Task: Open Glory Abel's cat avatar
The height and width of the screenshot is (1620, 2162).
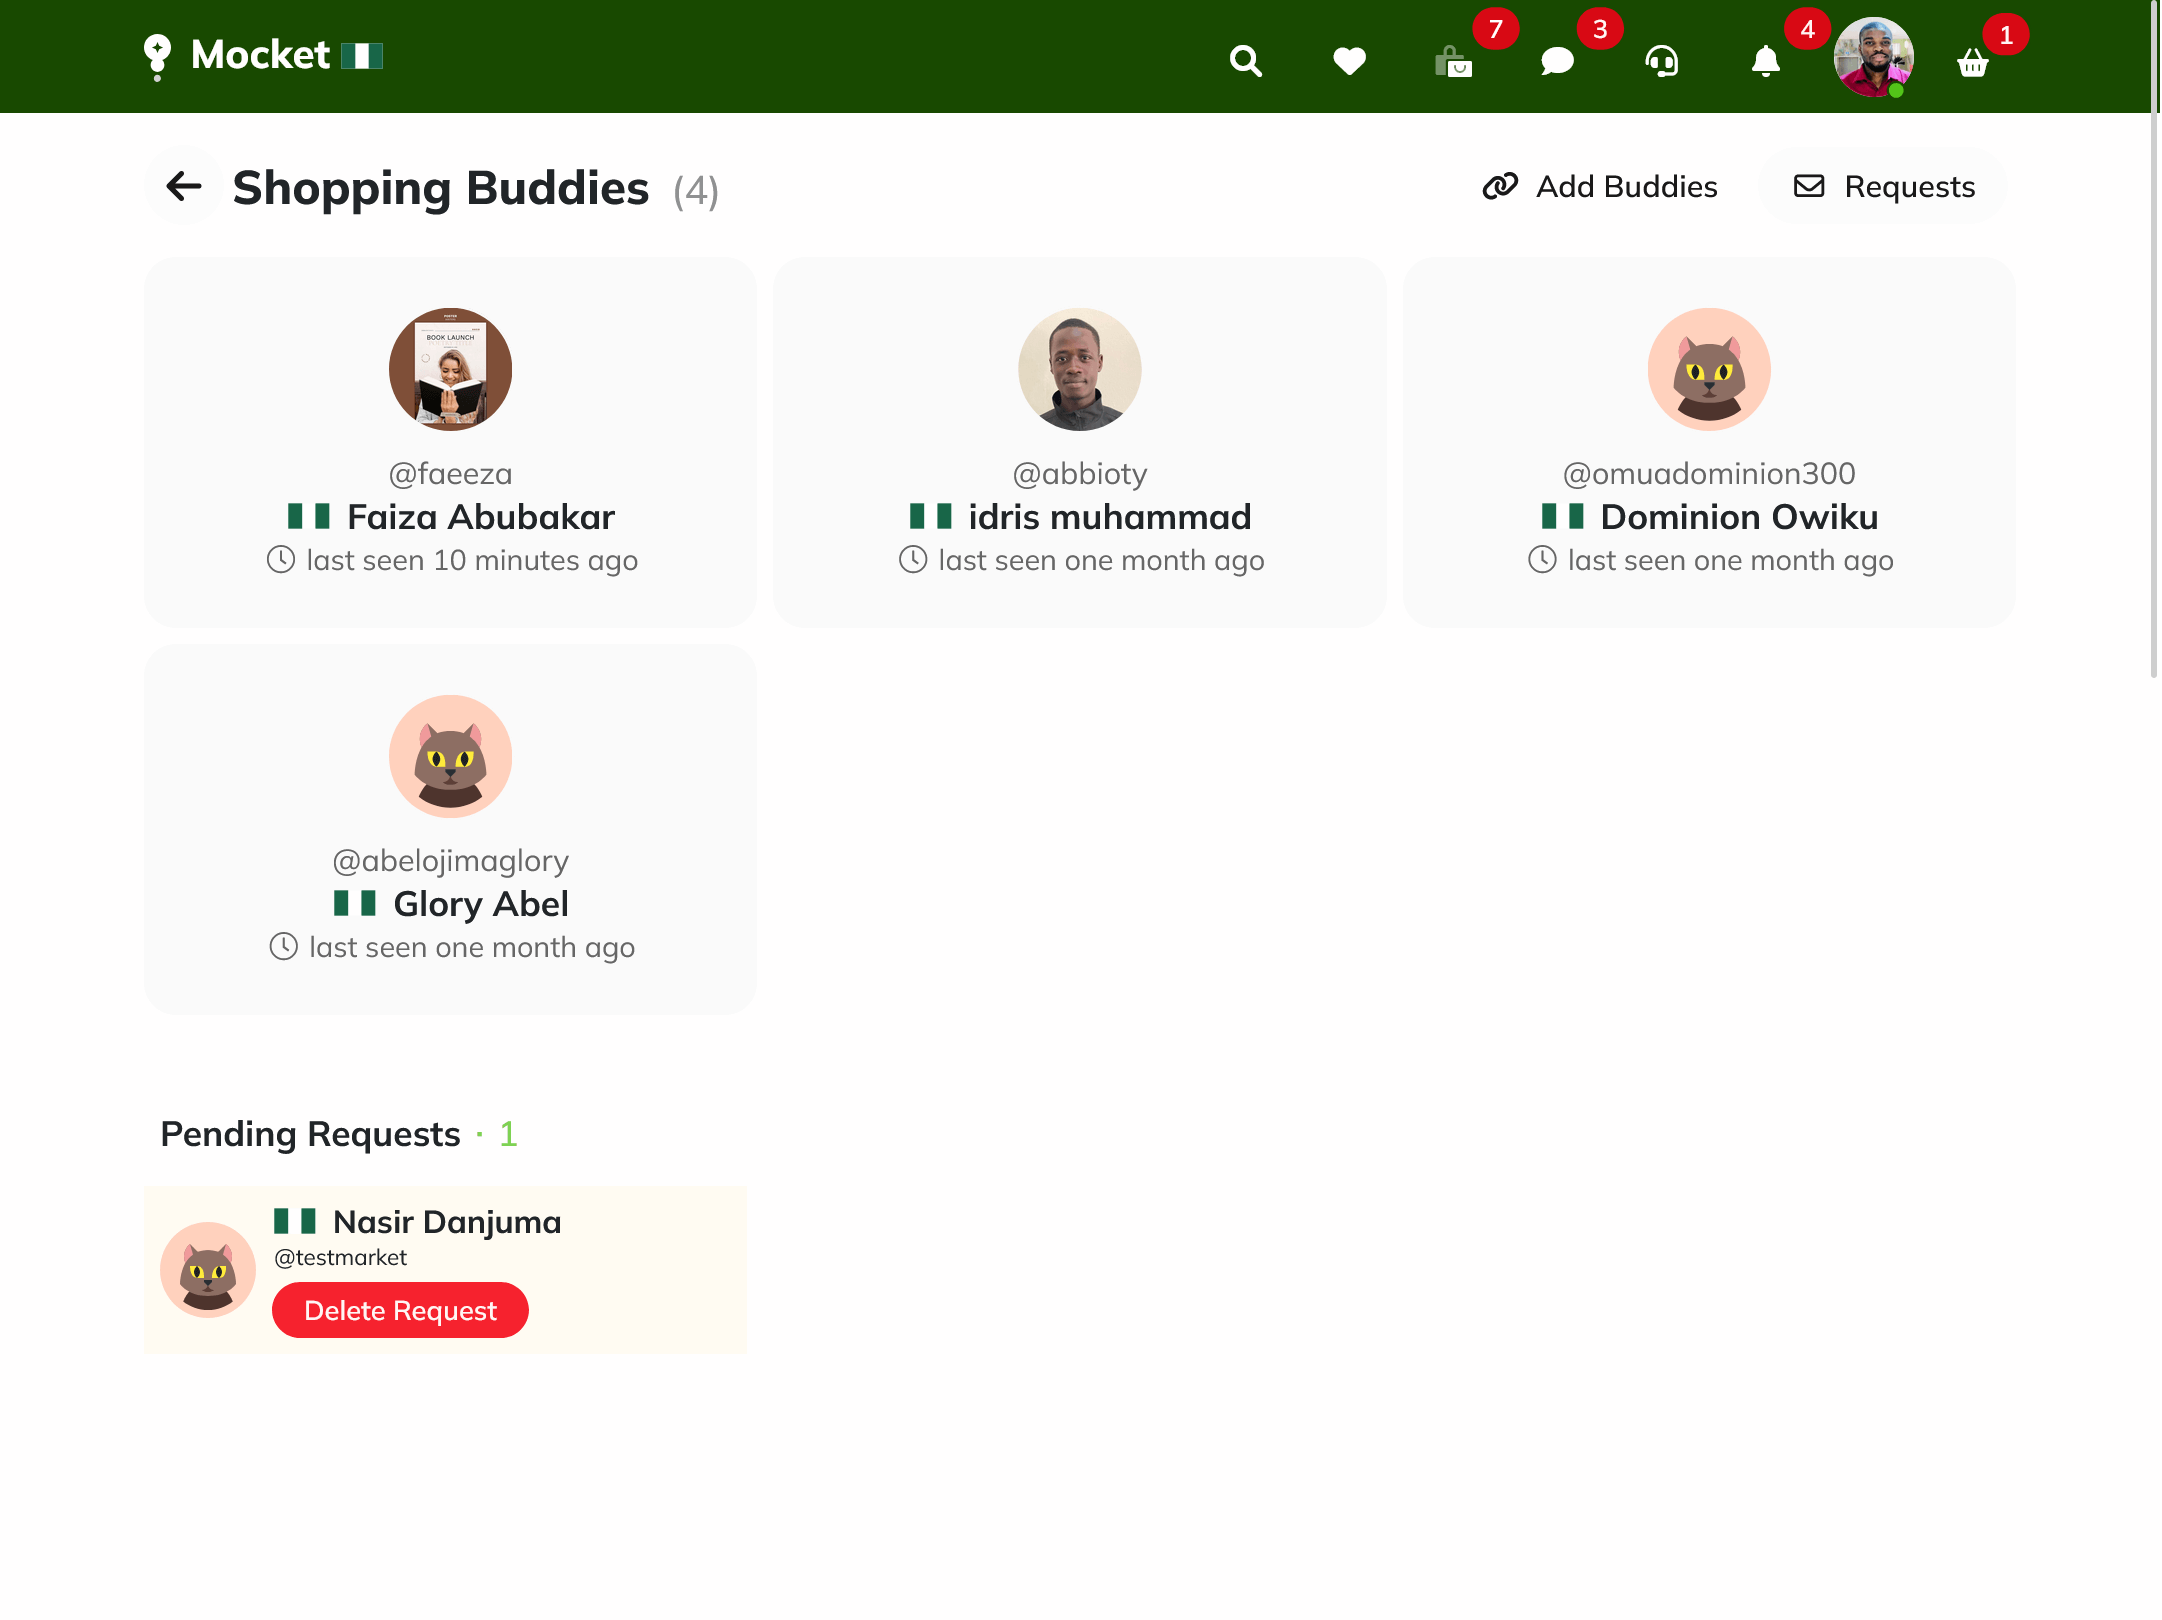Action: (x=449, y=757)
